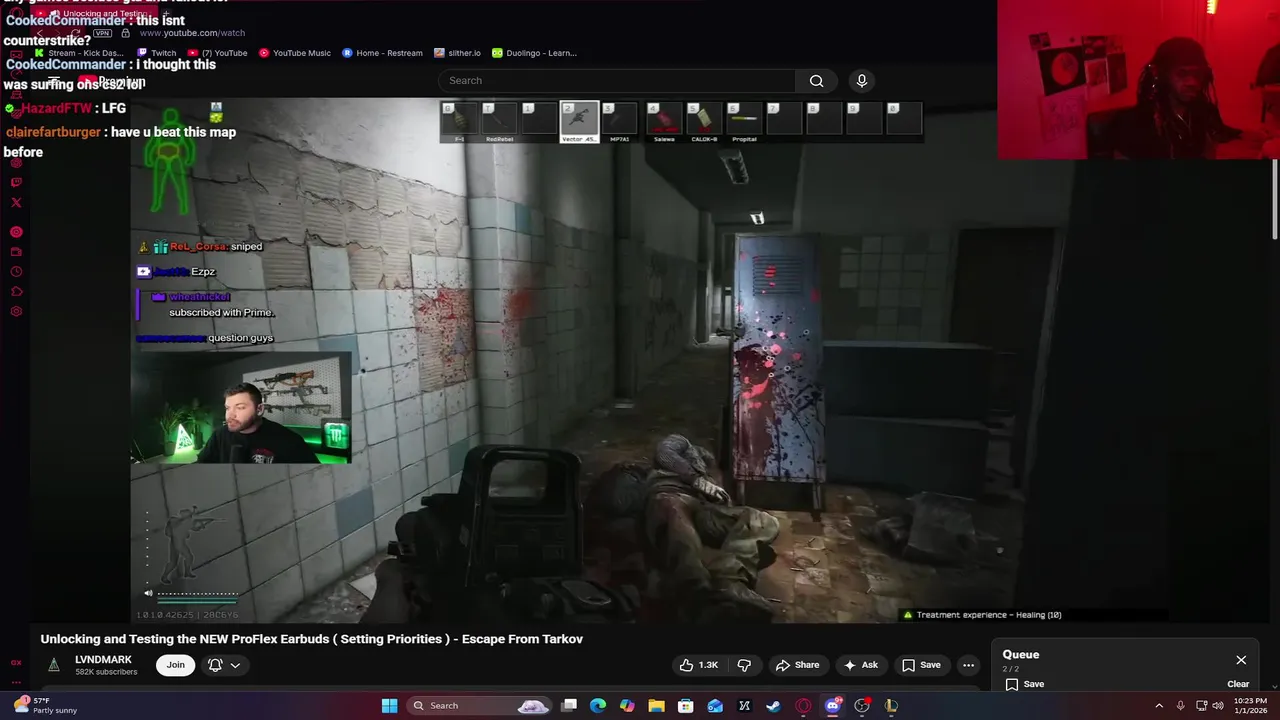Open History clock icon in Opera sidebar
The image size is (1280, 720).
(x=16, y=272)
